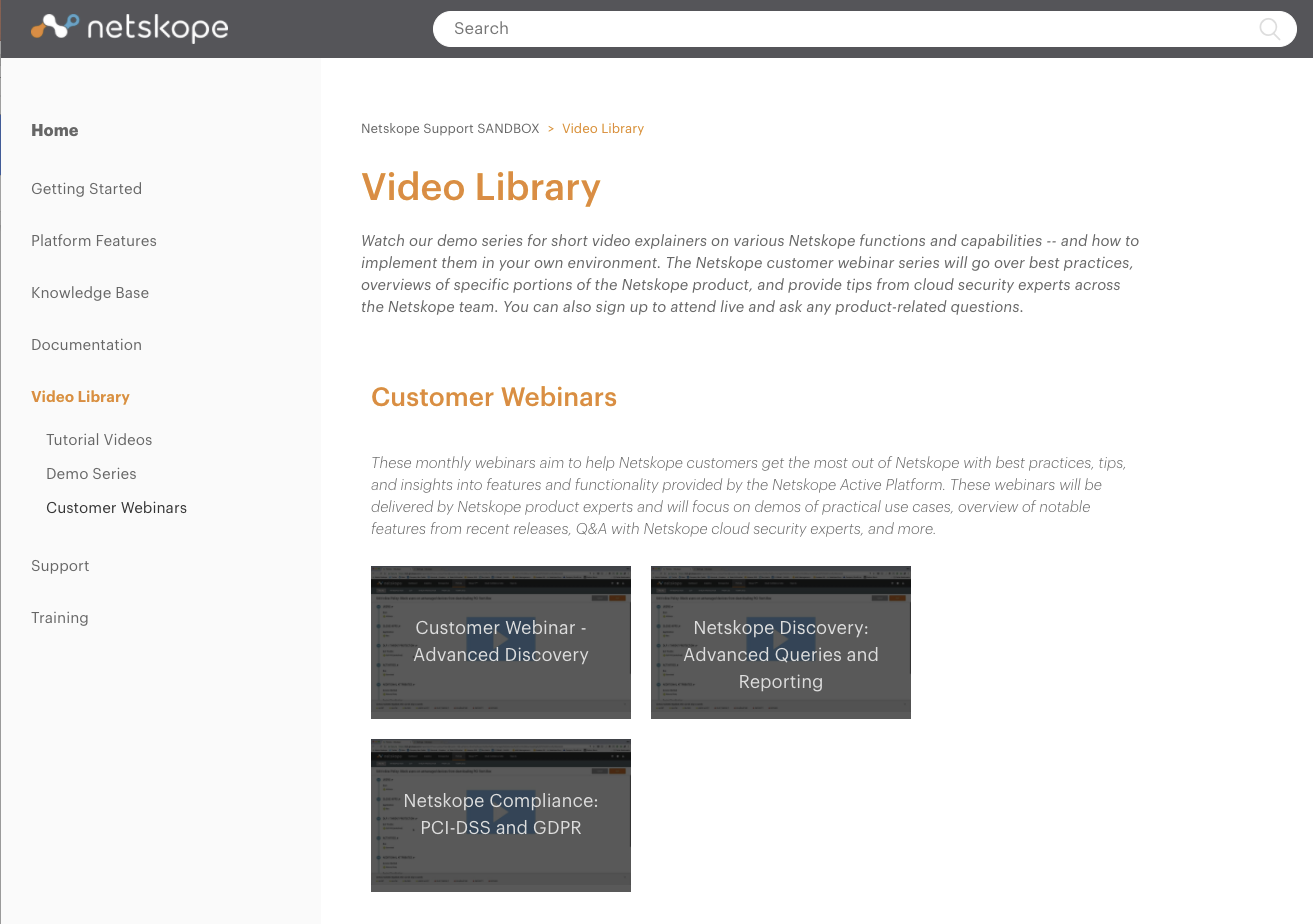This screenshot has width=1313, height=924.
Task: Click the Netskope logo in the header
Action: pyautogui.click(x=130, y=28)
